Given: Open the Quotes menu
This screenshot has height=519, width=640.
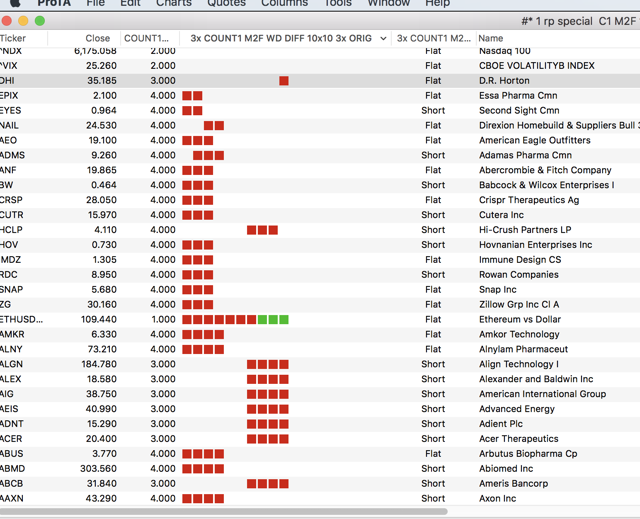Looking at the screenshot, I should coord(227,3).
